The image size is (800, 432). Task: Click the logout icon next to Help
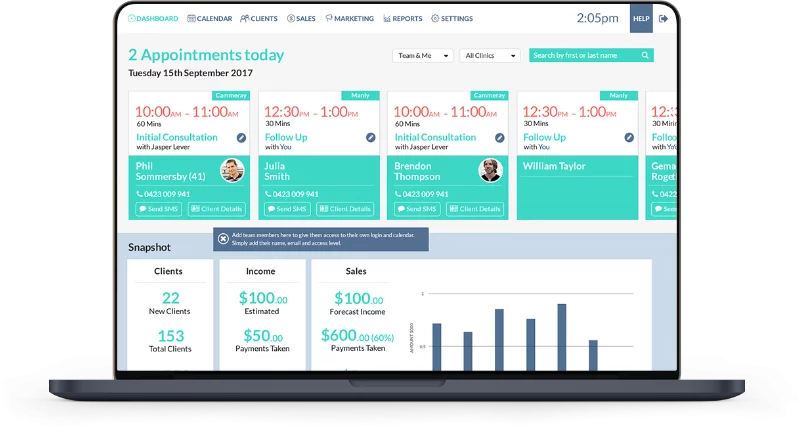[x=663, y=18]
